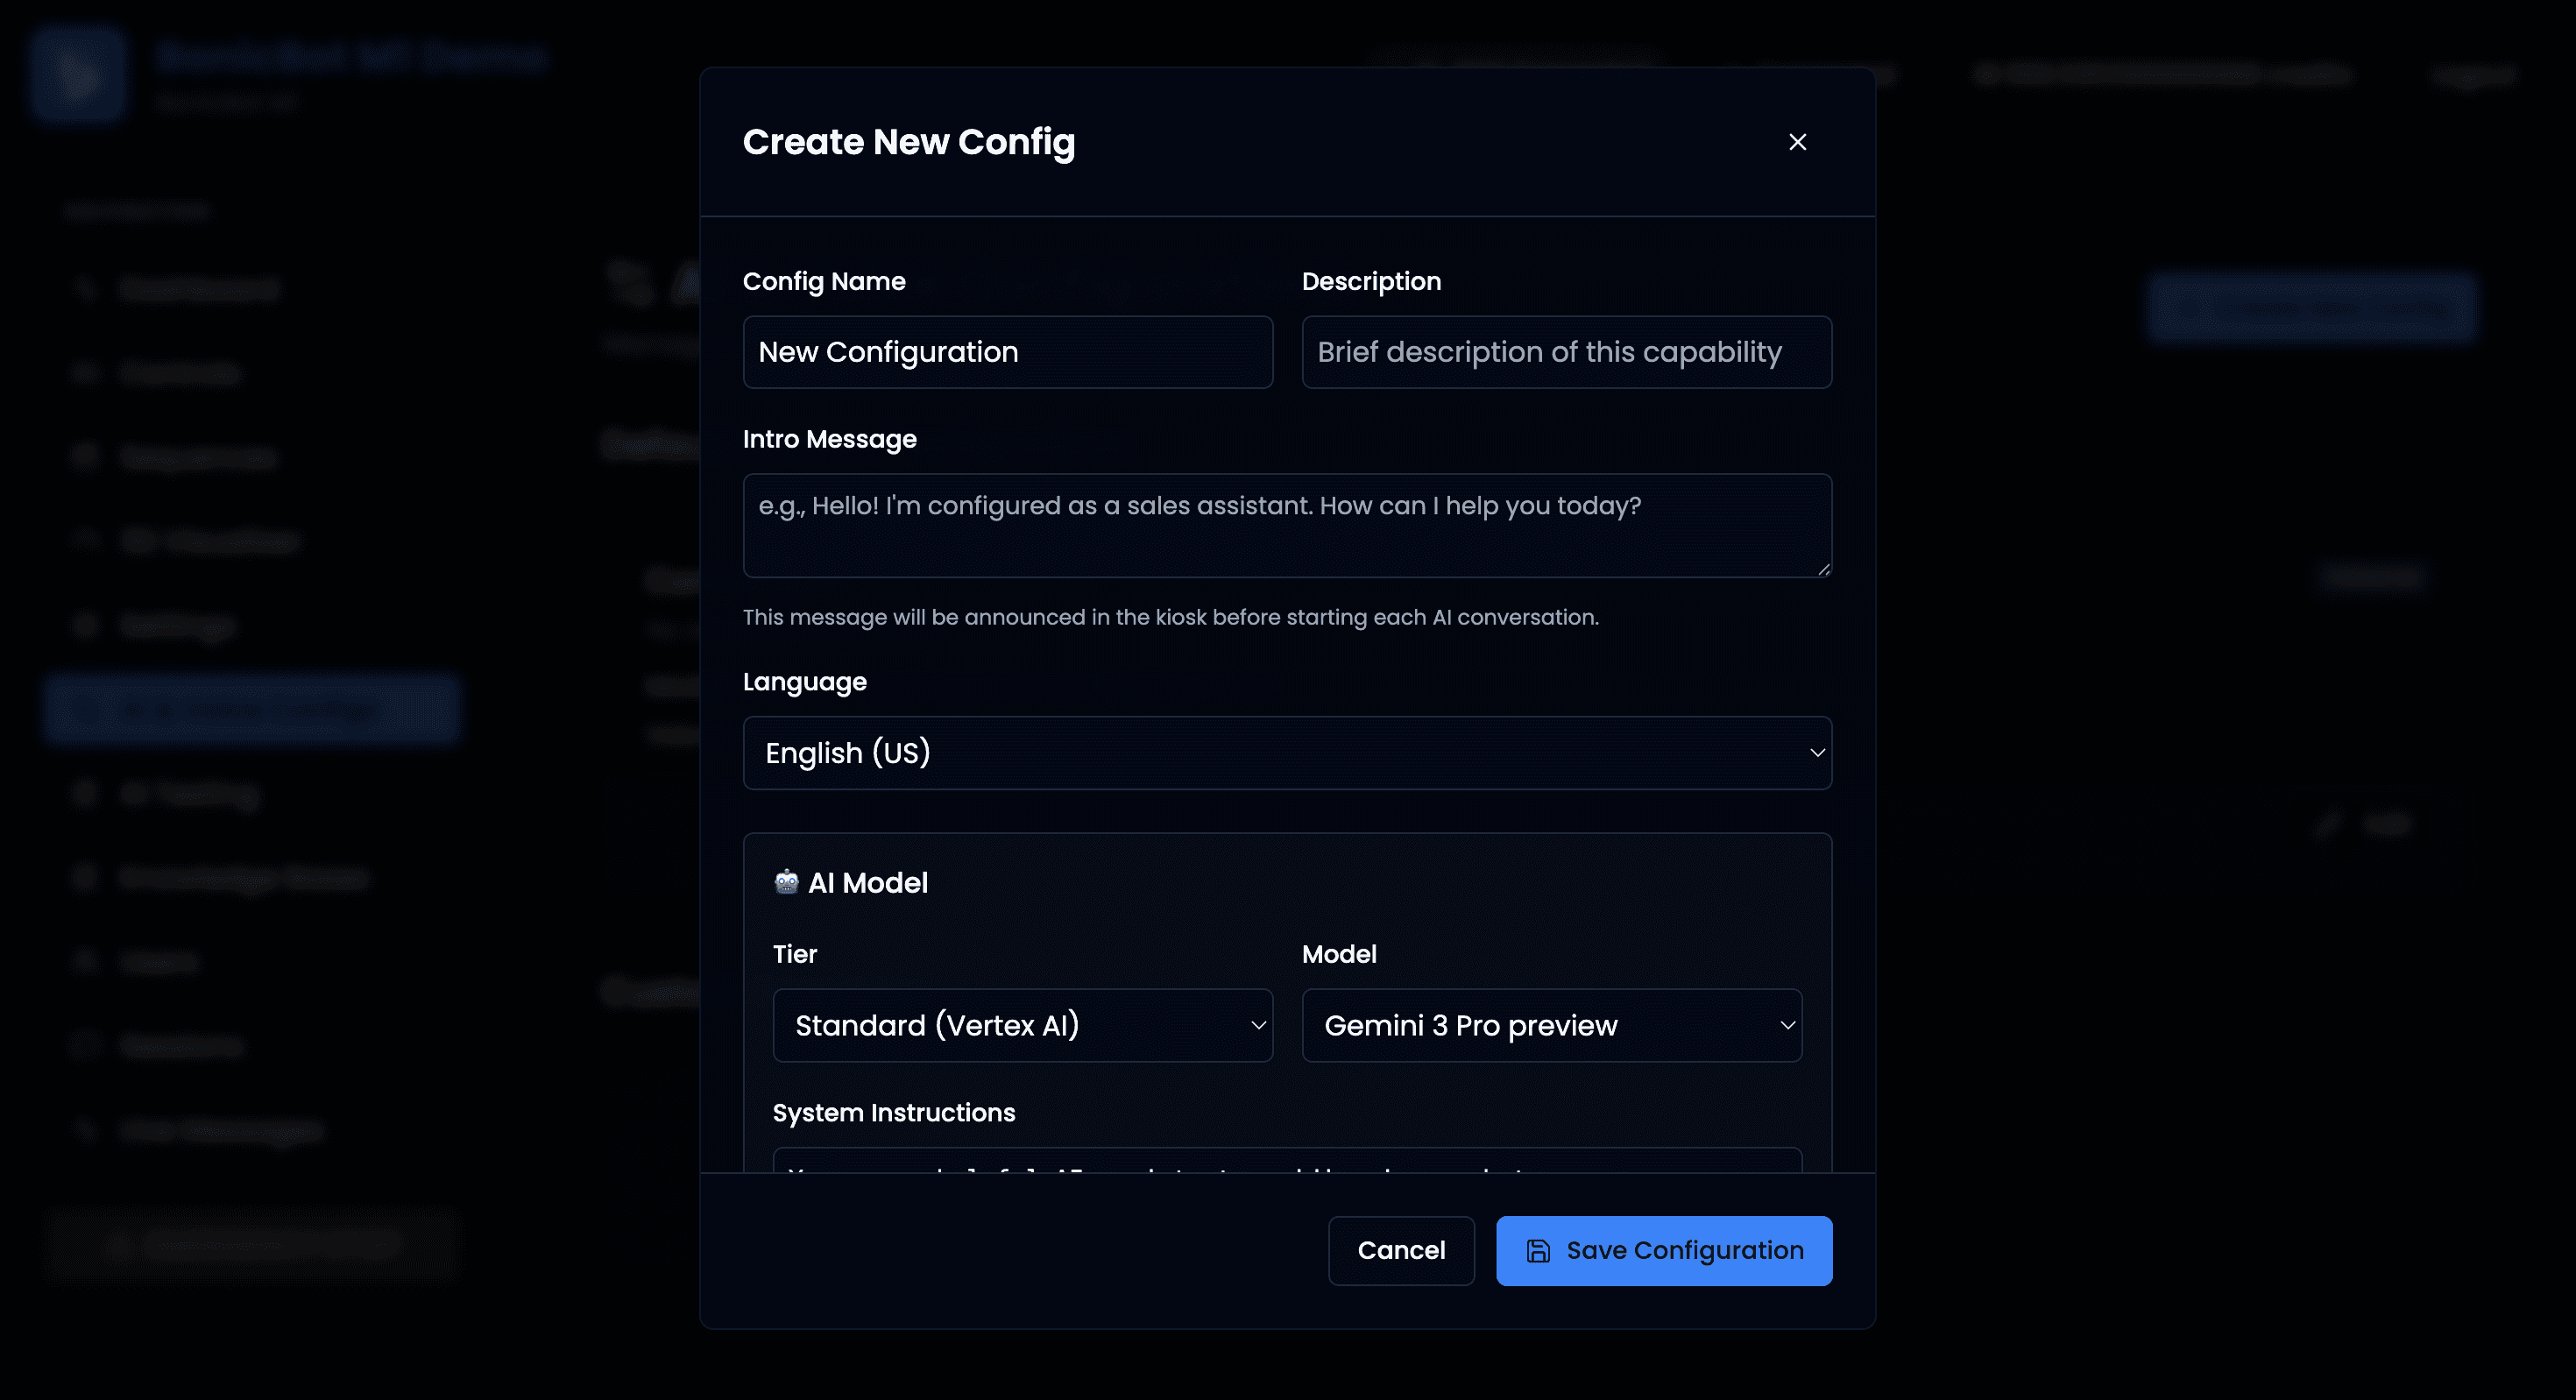Image resolution: width=2576 pixels, height=1400 pixels.
Task: Click the Cancel button
Action: tap(1401, 1250)
